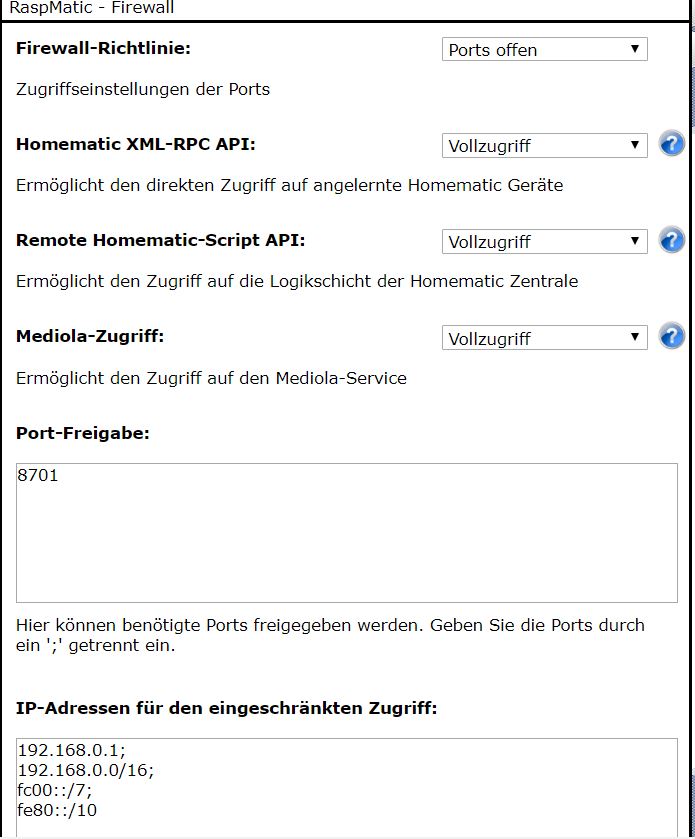The image size is (695, 839).
Task: Click the Homematic XML-RPC API label
Action: (x=136, y=144)
